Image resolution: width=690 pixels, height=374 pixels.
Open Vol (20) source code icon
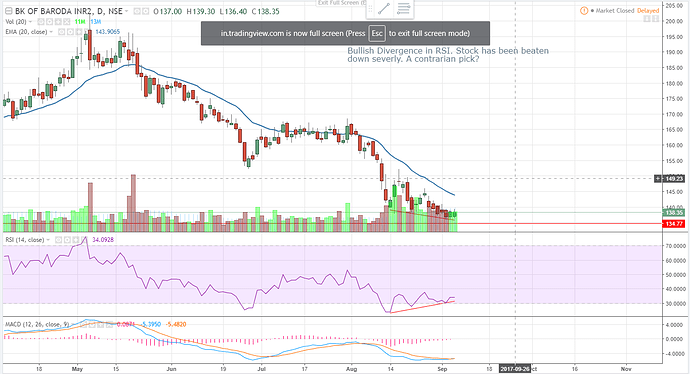(58, 22)
